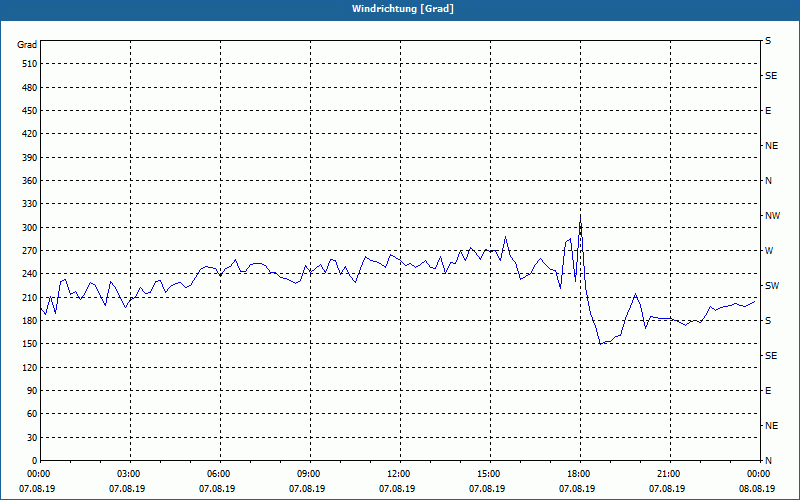Pick the 210 axis value
Screen dimensions: 800x500
tap(30, 297)
